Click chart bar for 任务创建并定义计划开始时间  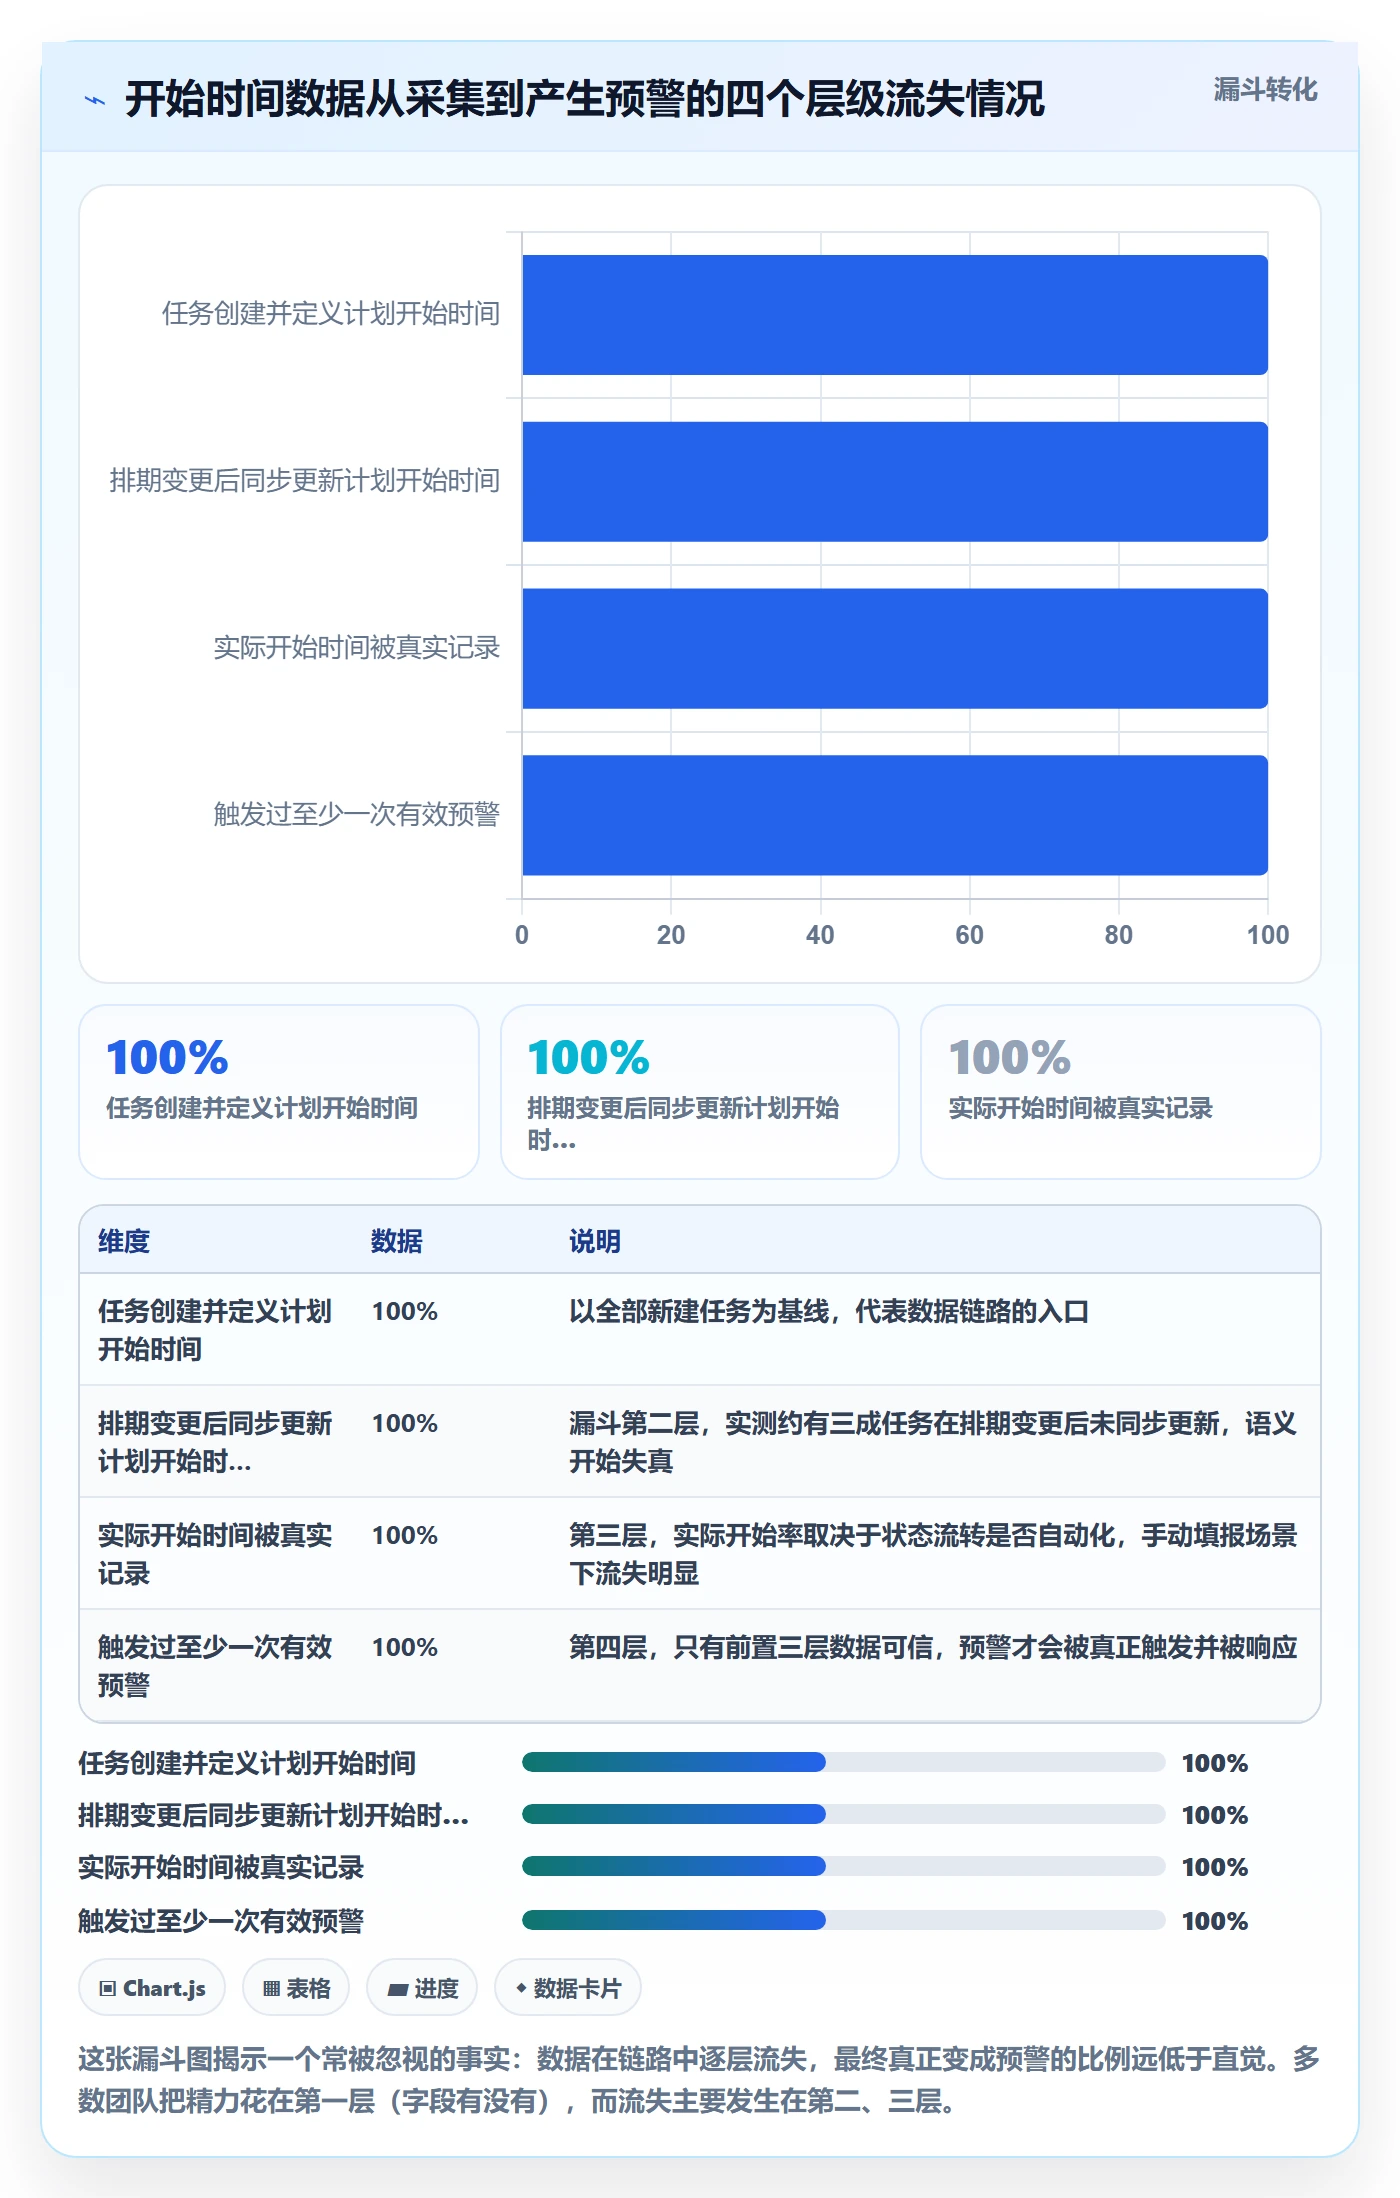tap(895, 315)
